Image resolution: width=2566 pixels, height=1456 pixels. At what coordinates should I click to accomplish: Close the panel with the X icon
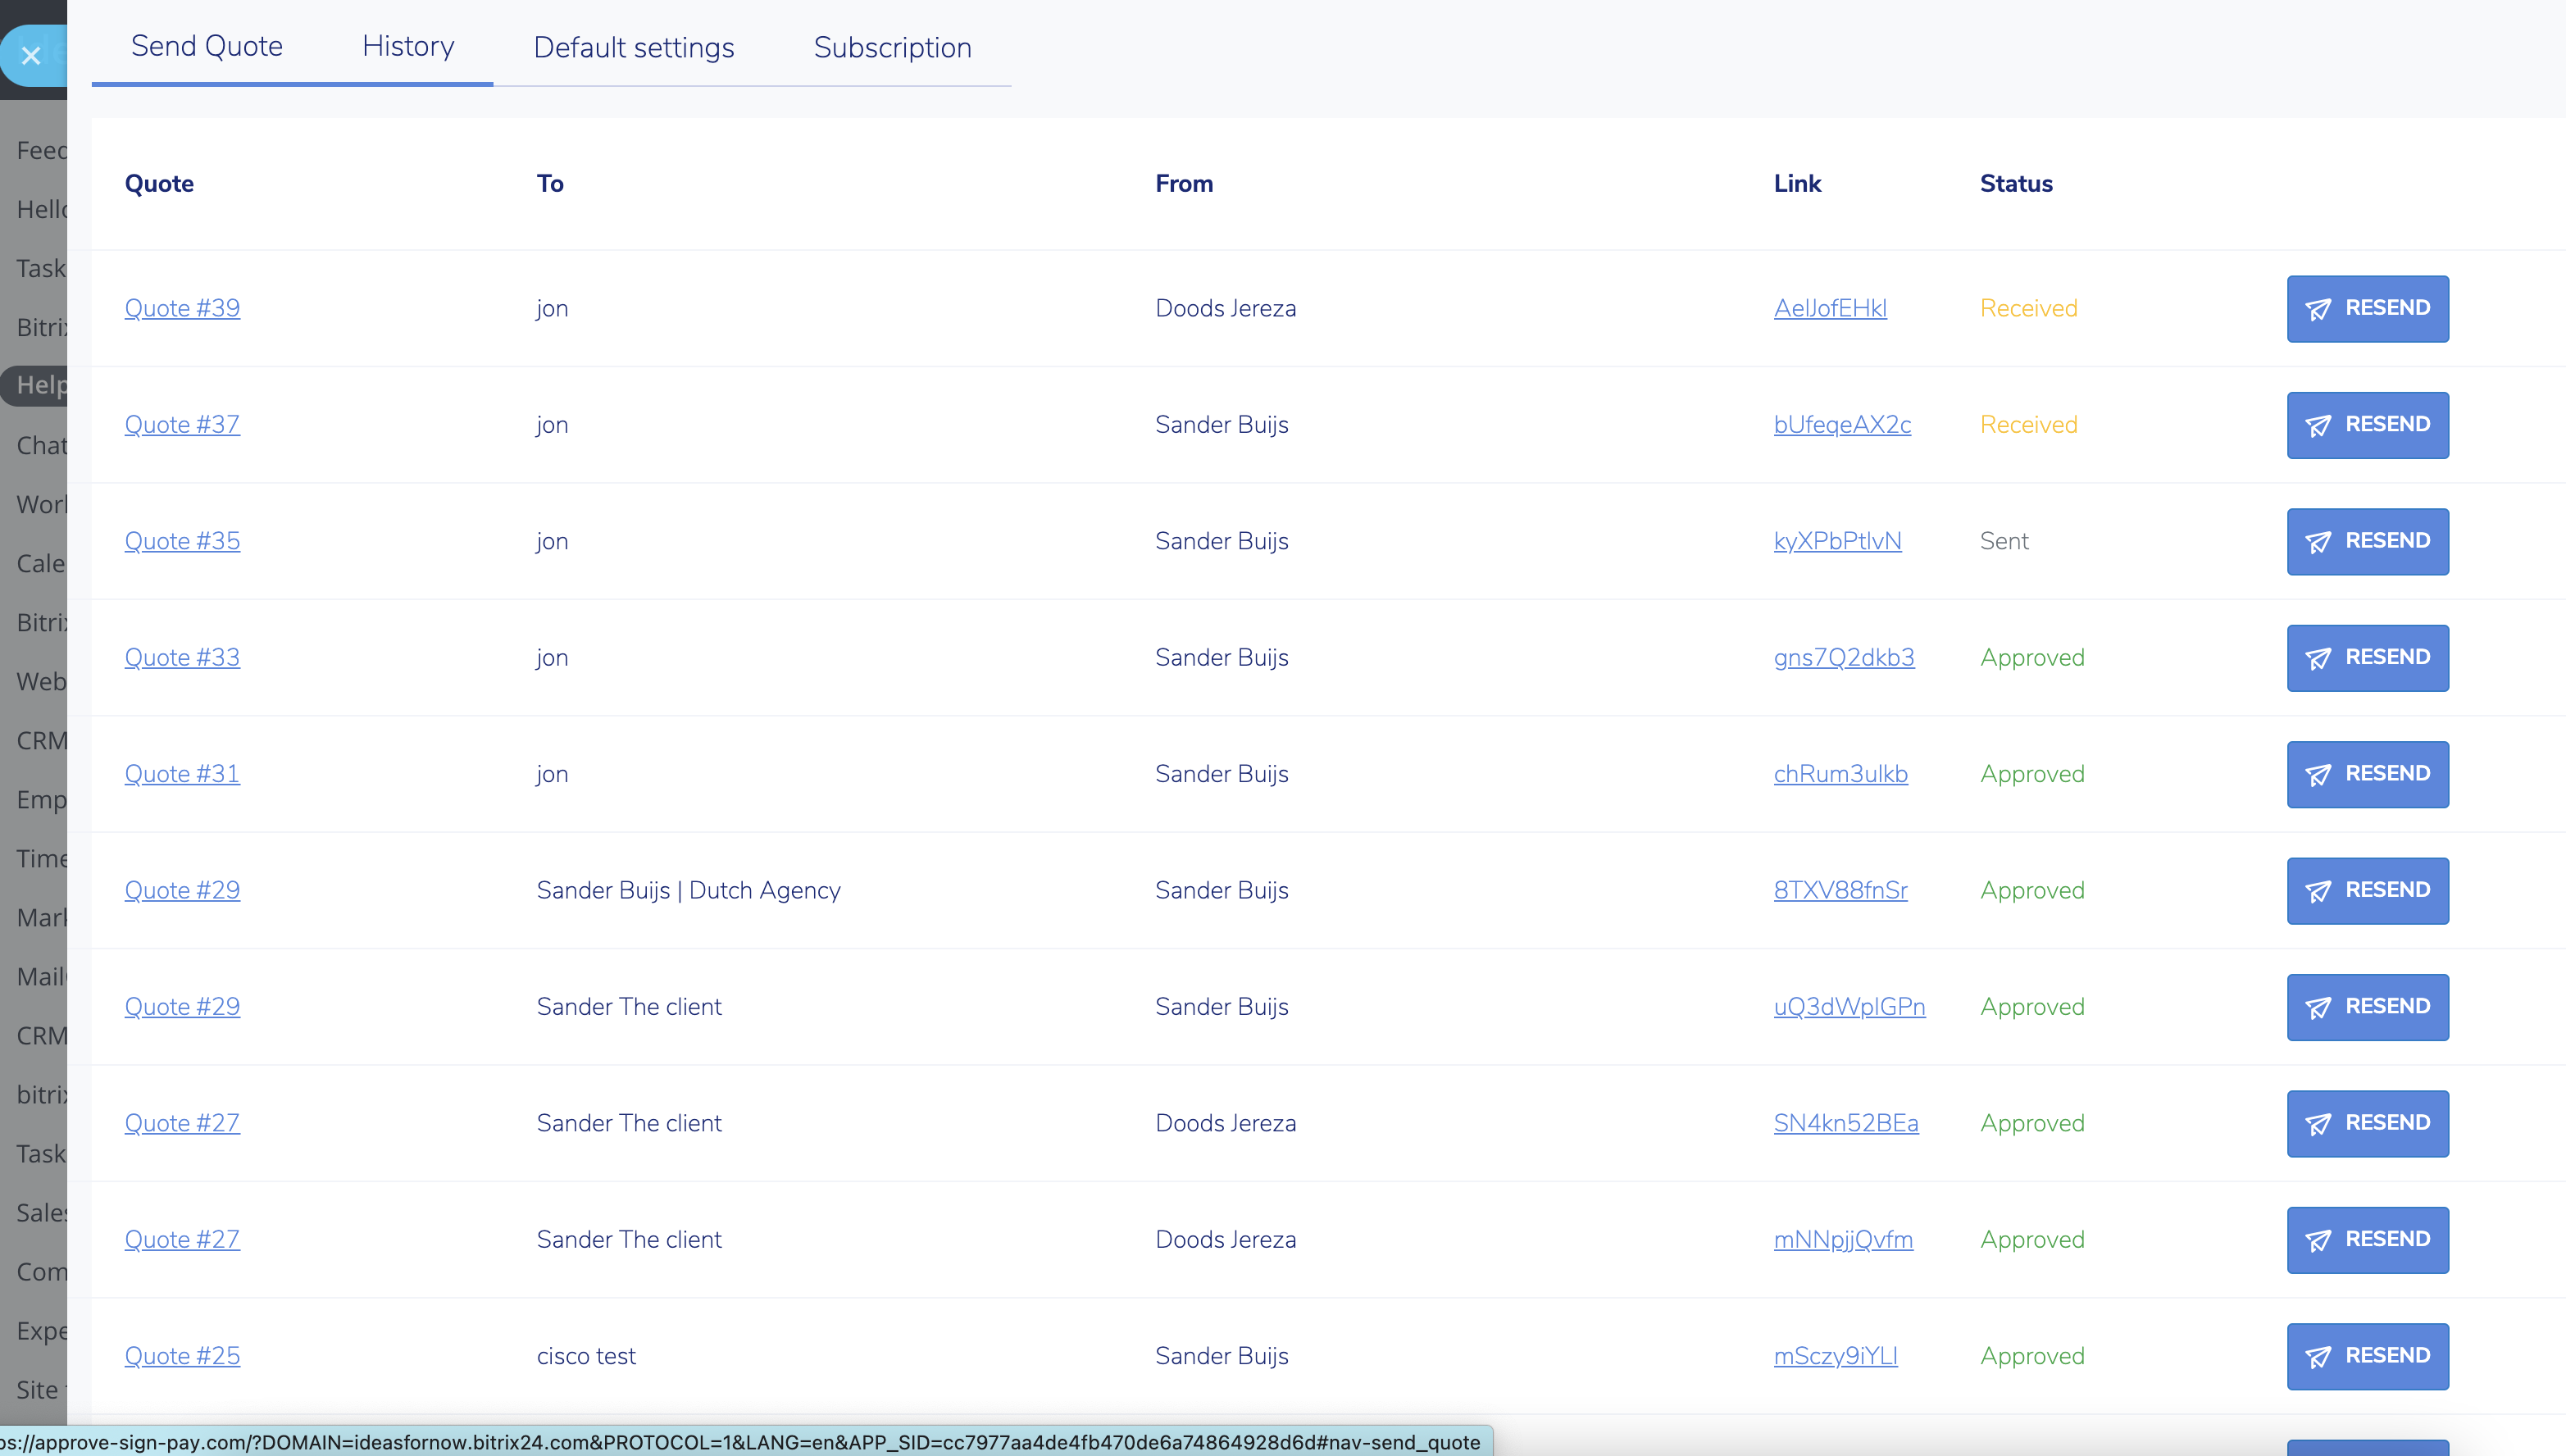click(x=31, y=56)
